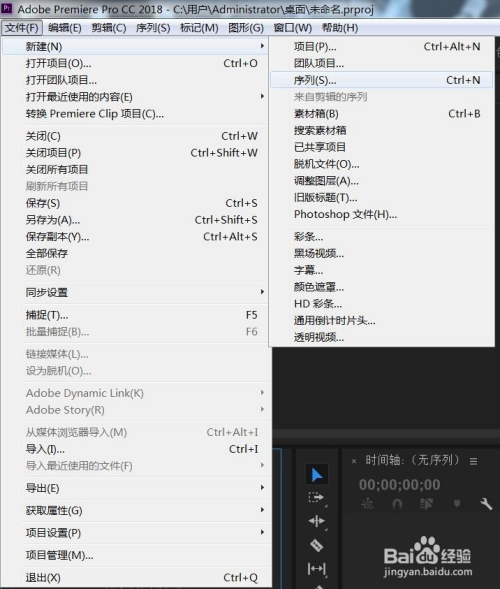Image resolution: width=500 pixels, height=589 pixels.
Task: Select 打开团队项目... menu item
Action: (x=135, y=80)
